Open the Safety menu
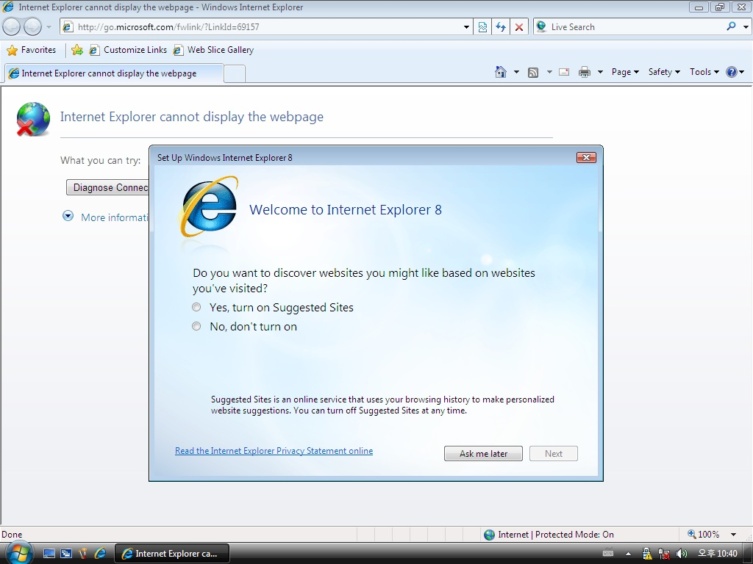753x564 pixels. pos(664,72)
